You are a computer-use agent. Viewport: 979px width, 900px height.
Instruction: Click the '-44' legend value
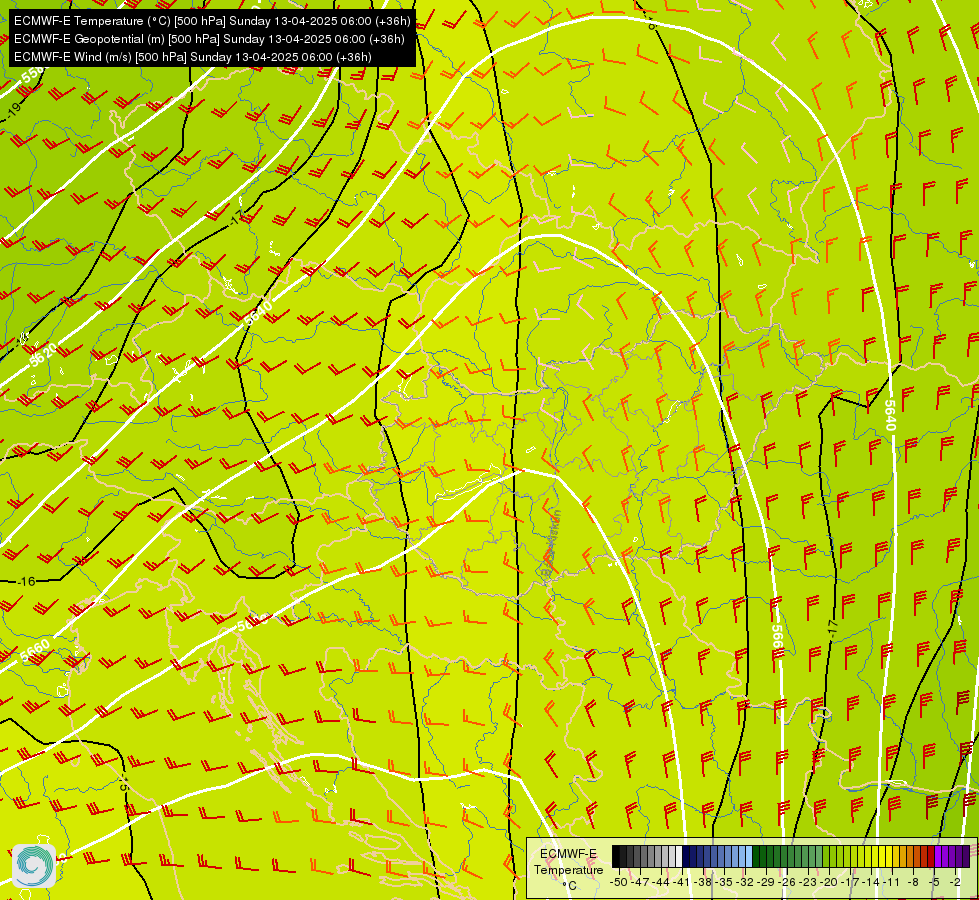(661, 882)
